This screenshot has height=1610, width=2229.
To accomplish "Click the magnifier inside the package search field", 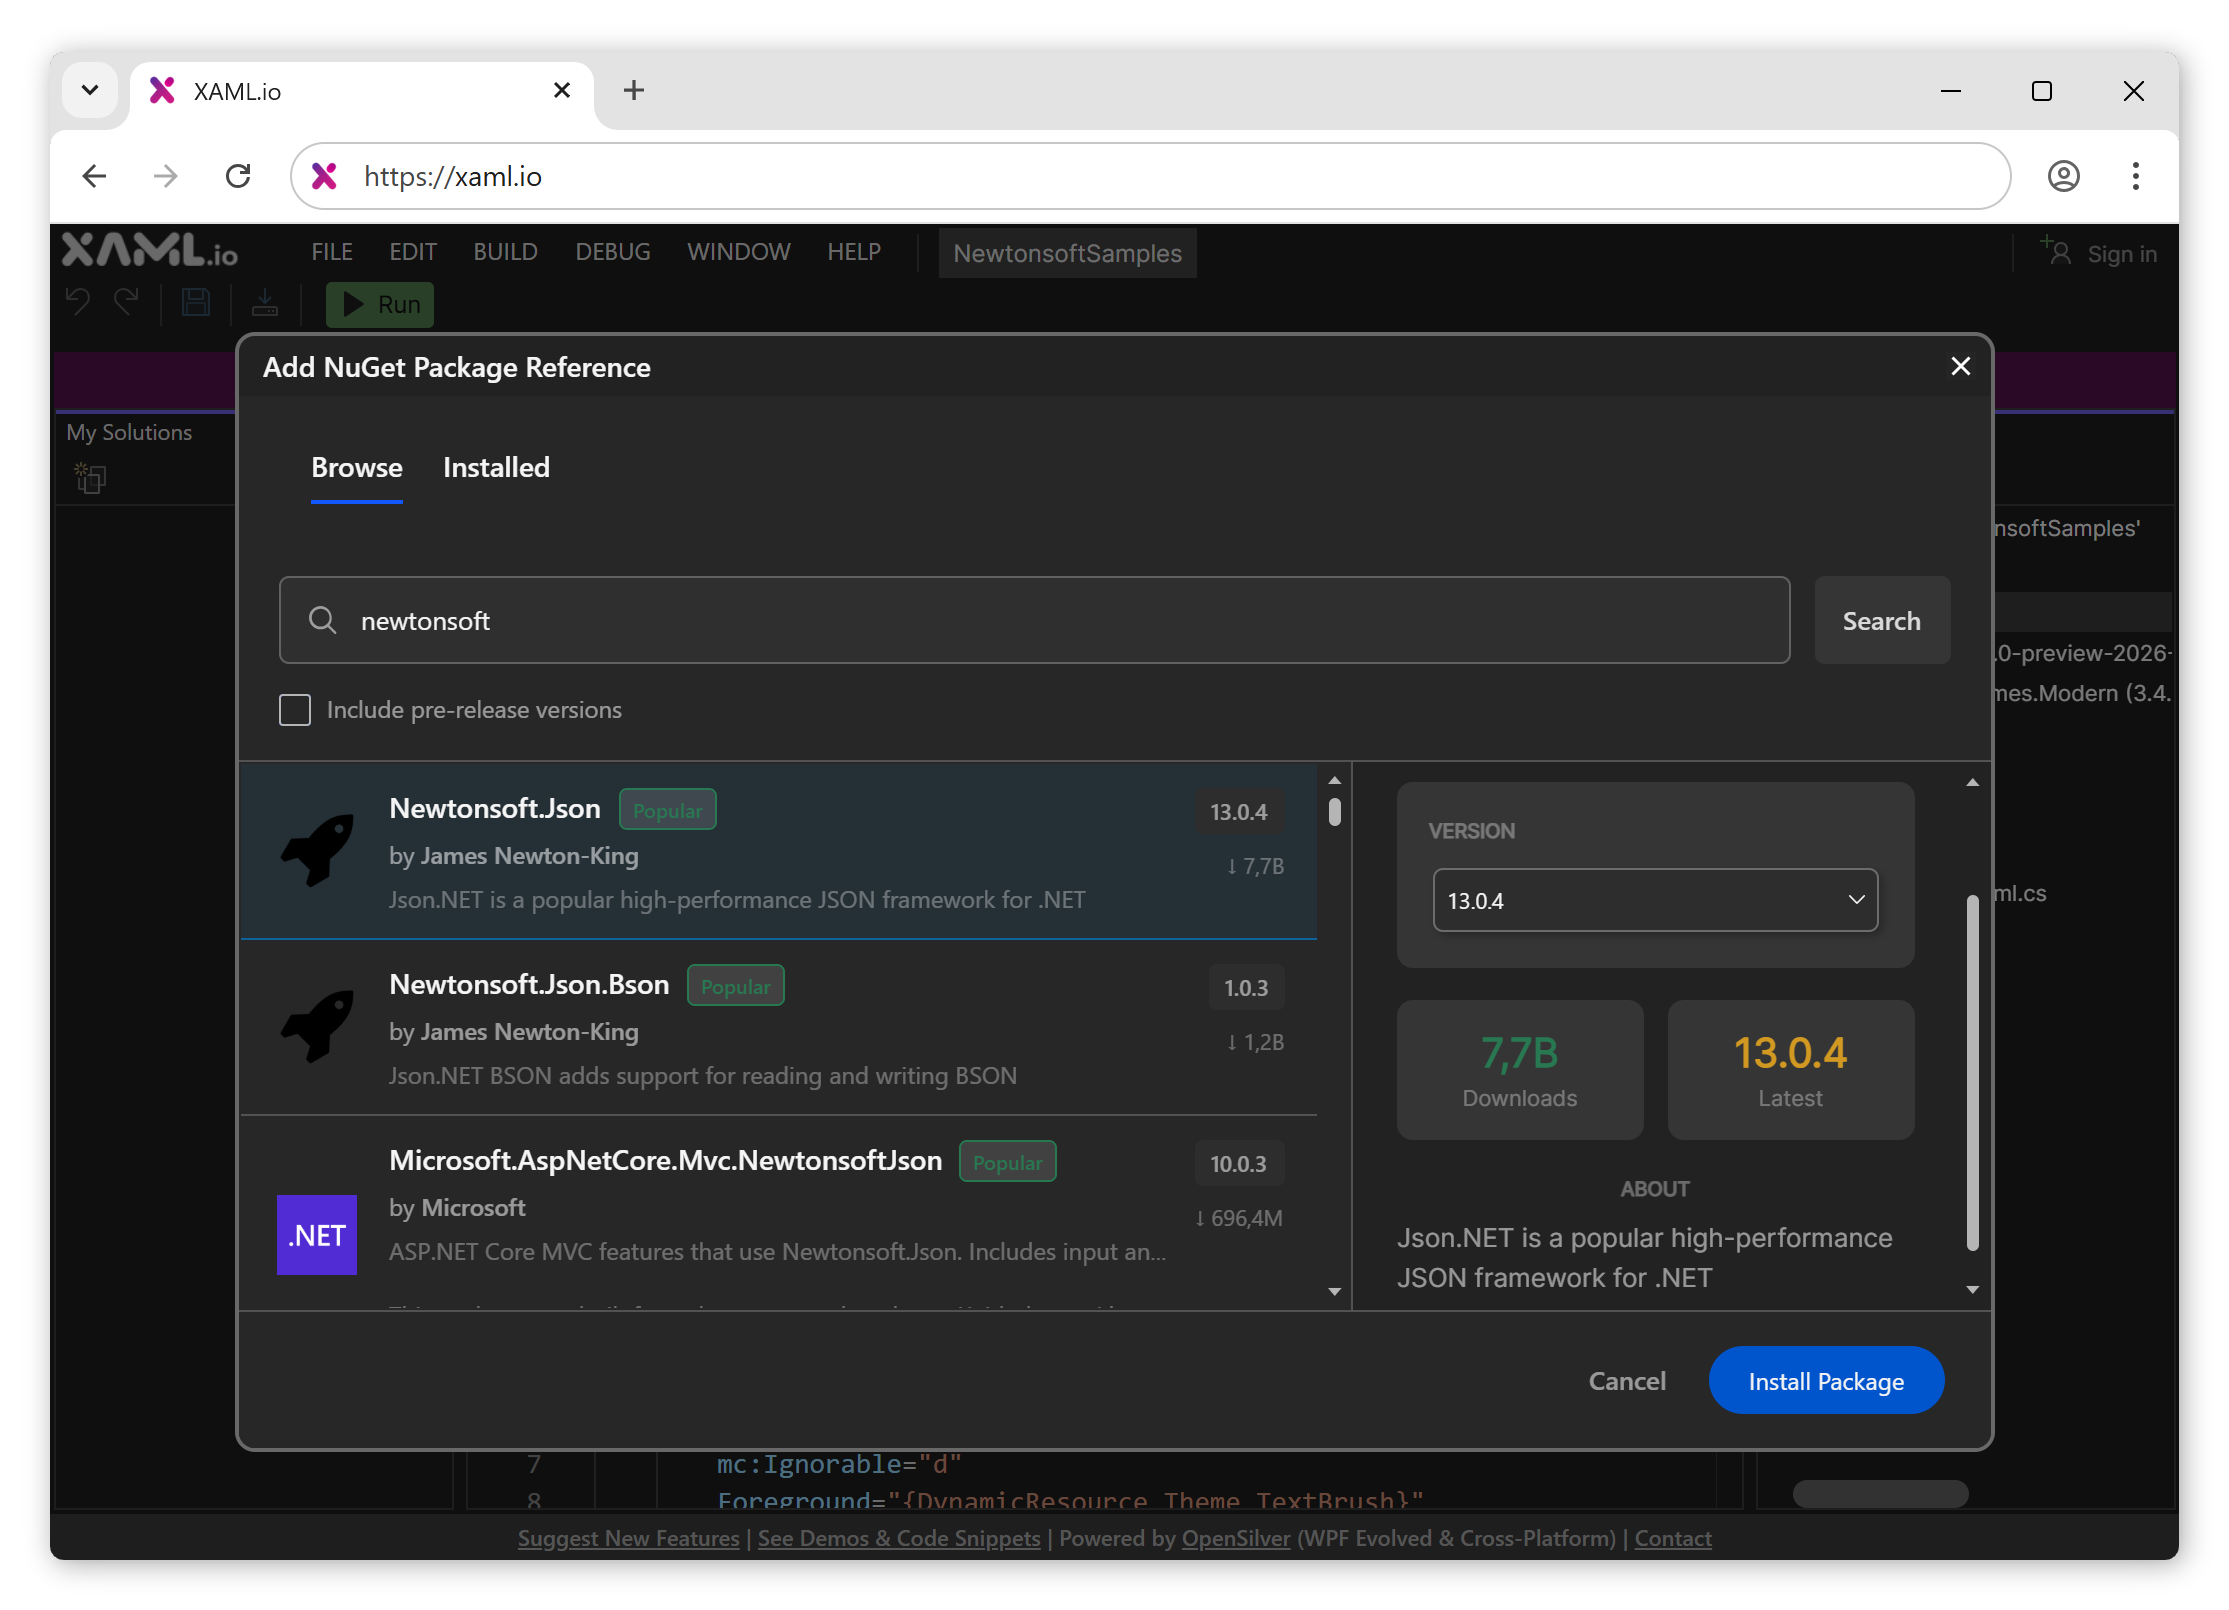I will tap(322, 620).
